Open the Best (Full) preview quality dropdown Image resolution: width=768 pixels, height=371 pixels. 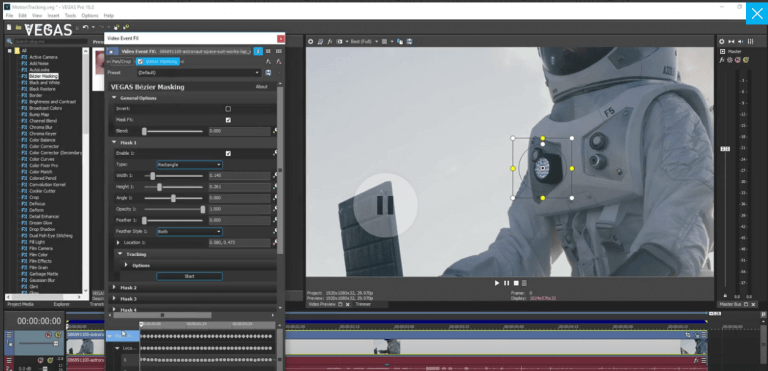click(364, 42)
